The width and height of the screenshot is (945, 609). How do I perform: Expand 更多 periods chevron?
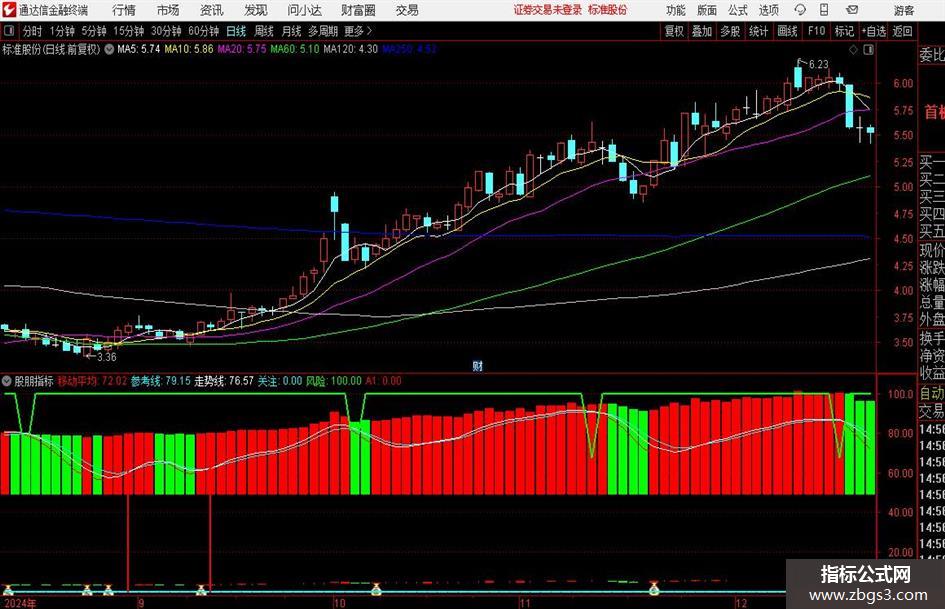359,31
